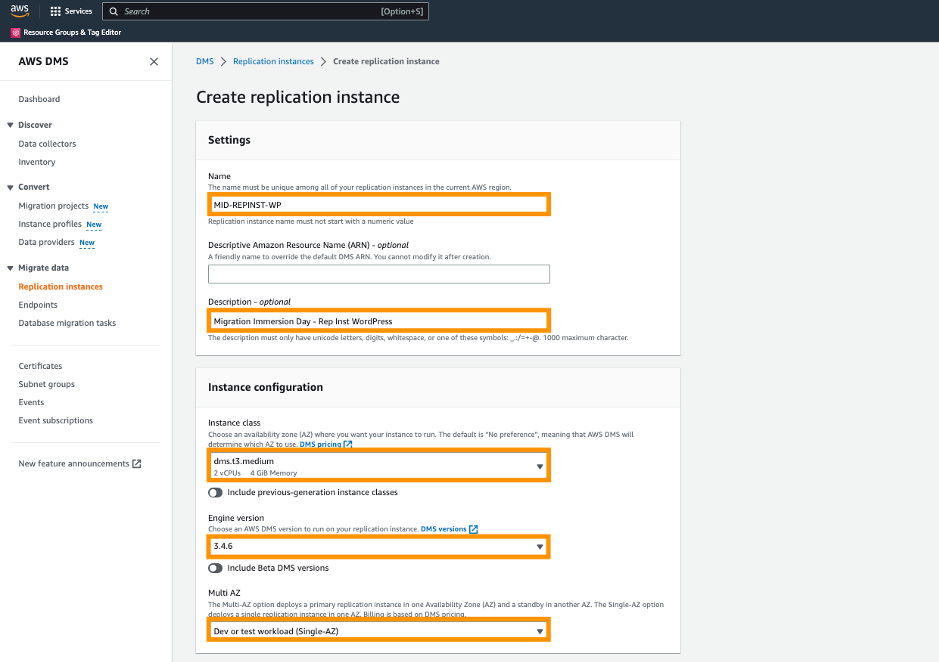Click Replication instances breadcrumb link
Screen dimensions: 939x662
273,61
